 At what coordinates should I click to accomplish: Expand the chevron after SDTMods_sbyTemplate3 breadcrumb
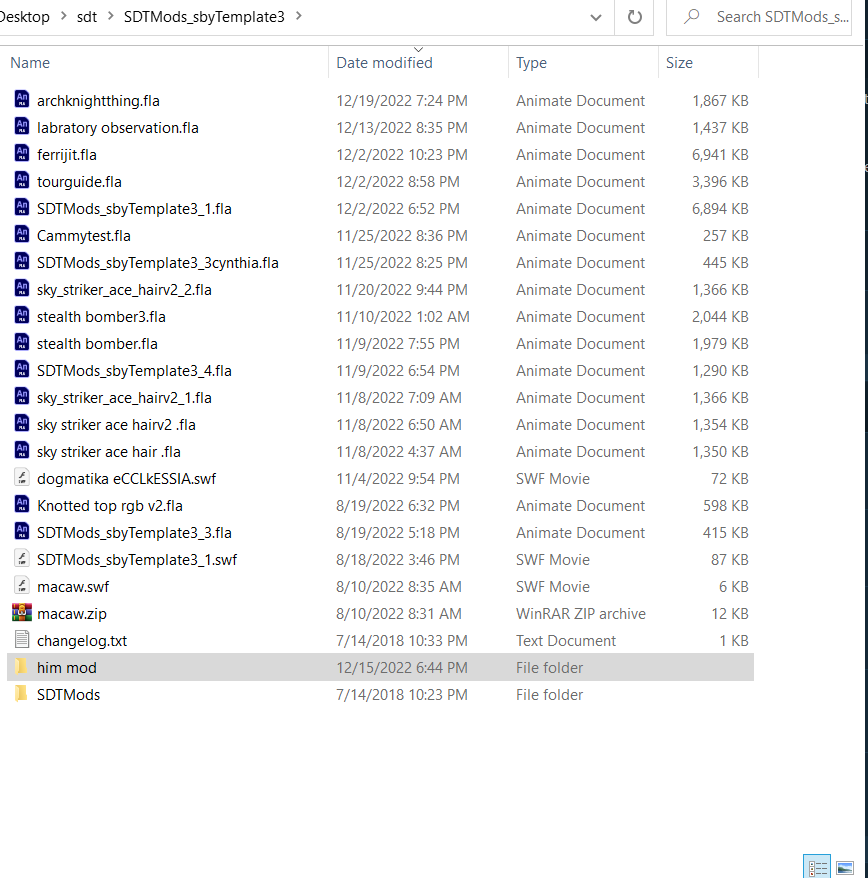coord(299,16)
